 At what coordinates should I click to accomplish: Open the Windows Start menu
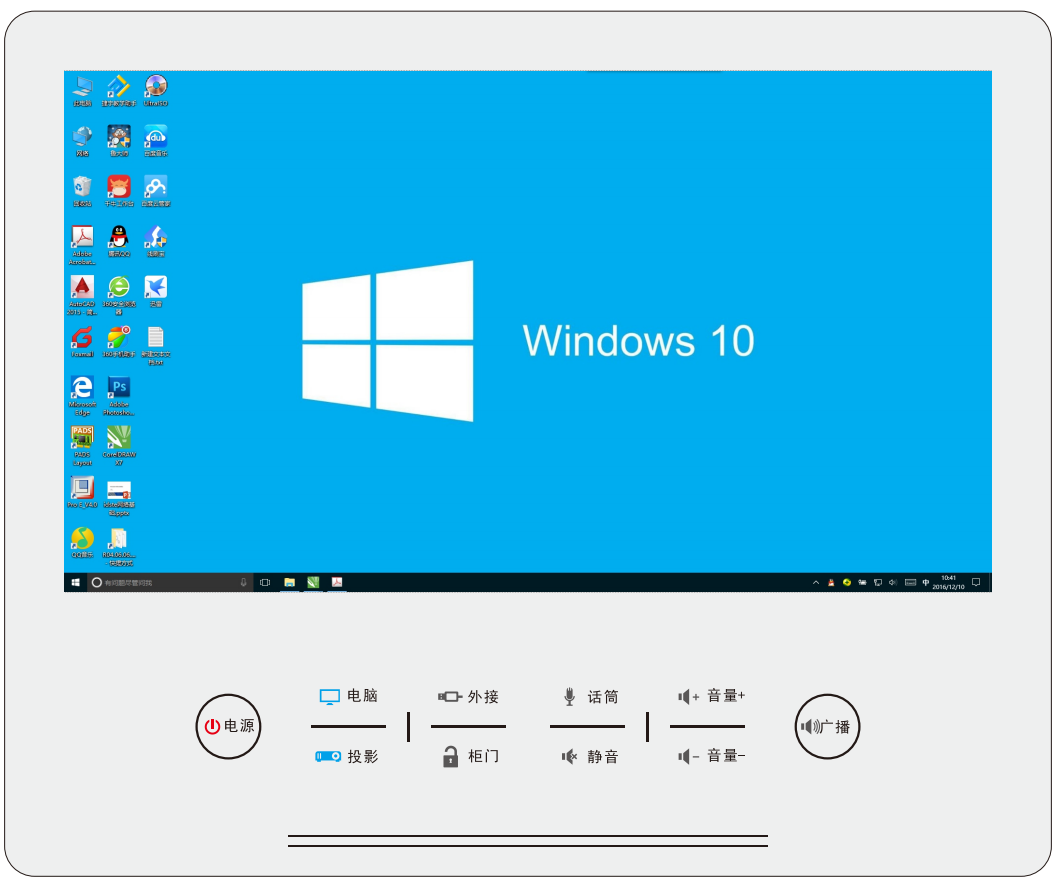[x=75, y=582]
